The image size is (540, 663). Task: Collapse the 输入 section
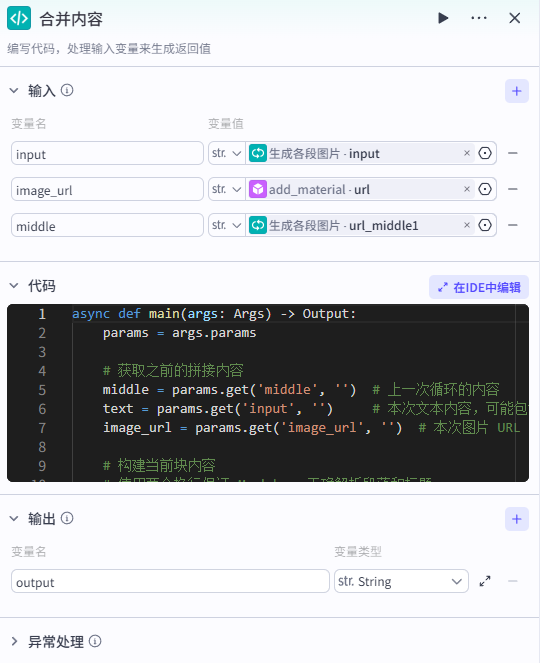pyautogui.click(x=14, y=90)
